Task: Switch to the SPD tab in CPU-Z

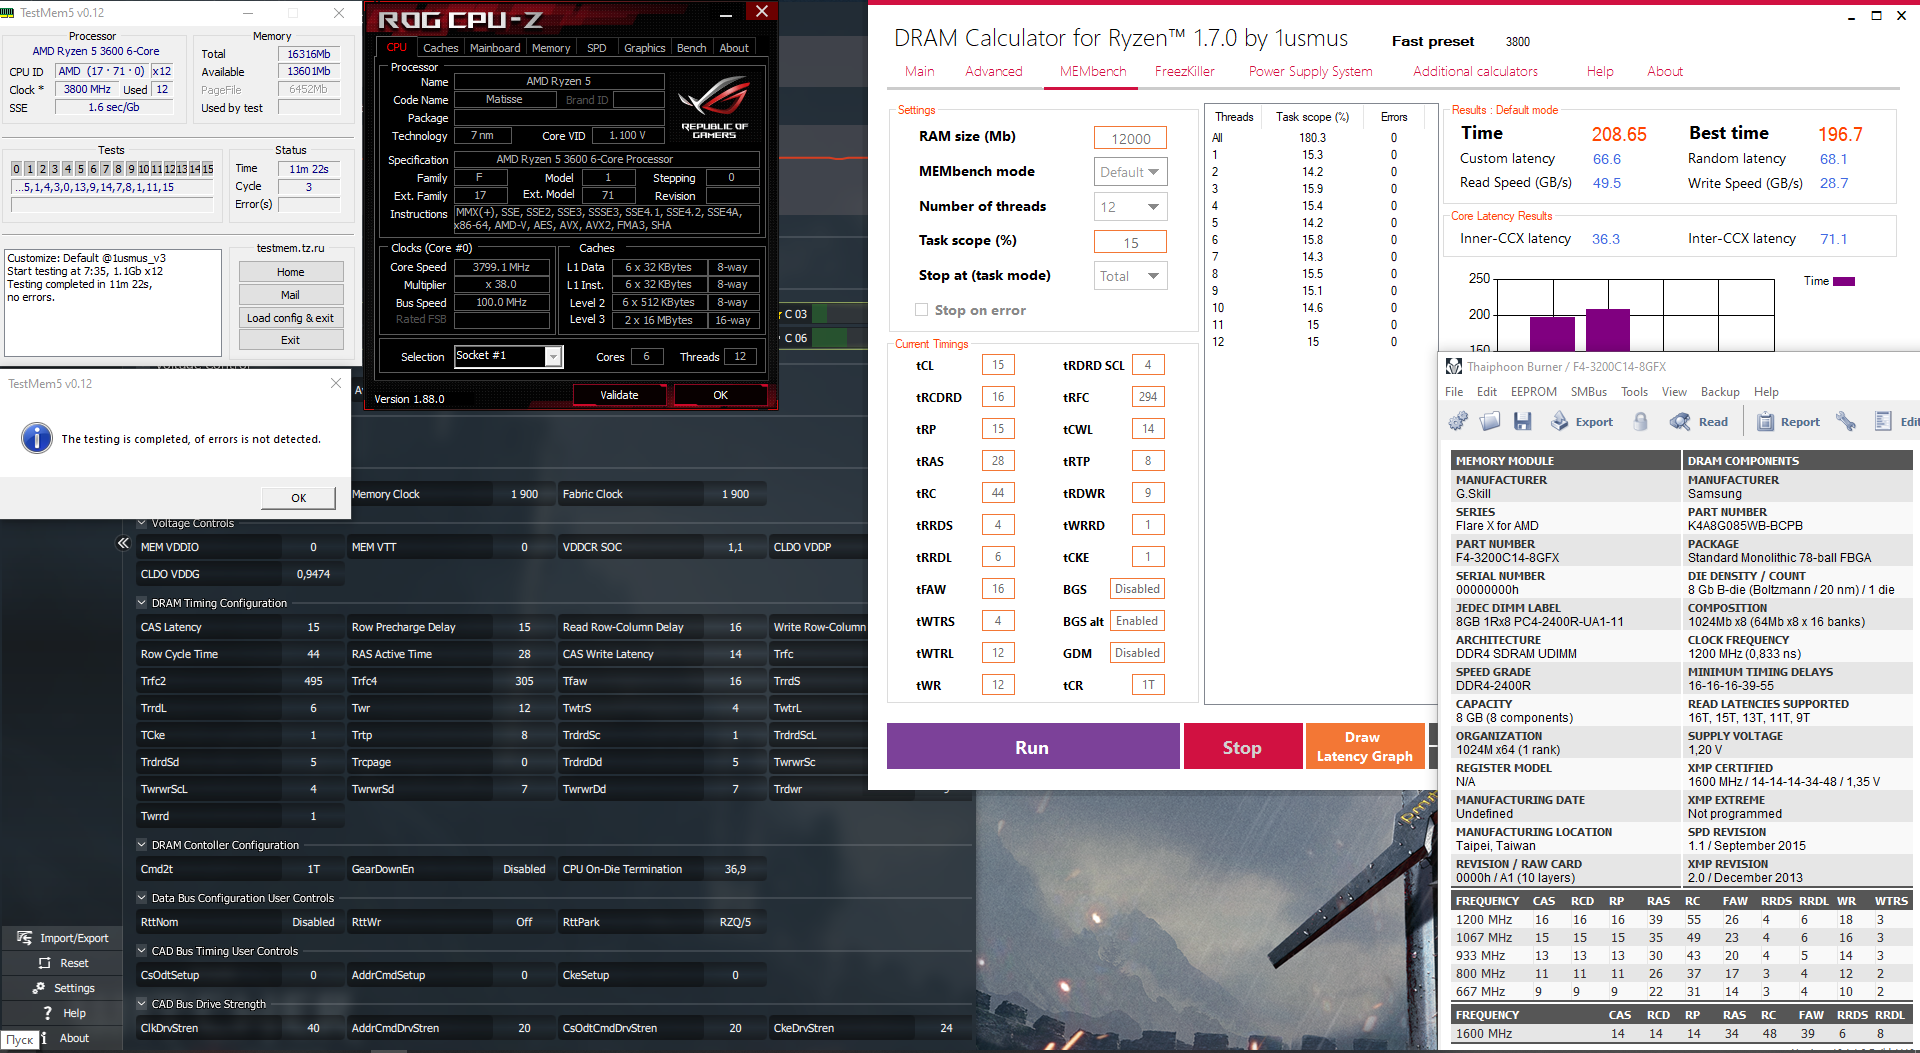Action: click(597, 48)
